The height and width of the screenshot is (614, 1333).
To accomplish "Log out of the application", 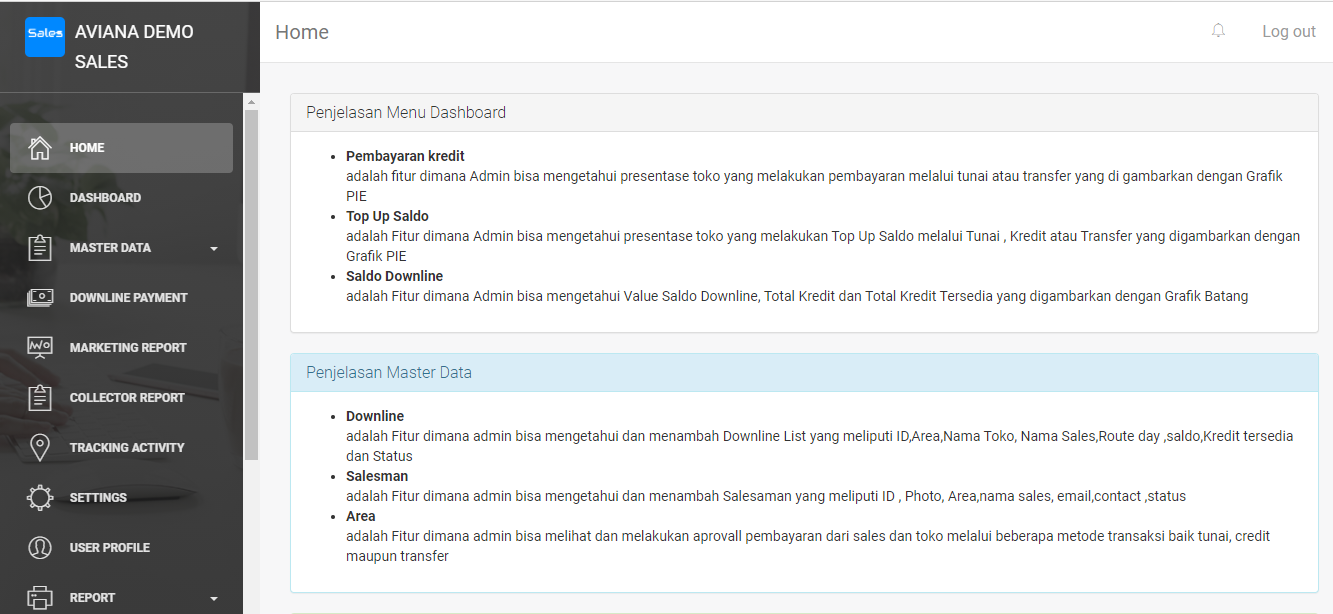I will point(1288,31).
